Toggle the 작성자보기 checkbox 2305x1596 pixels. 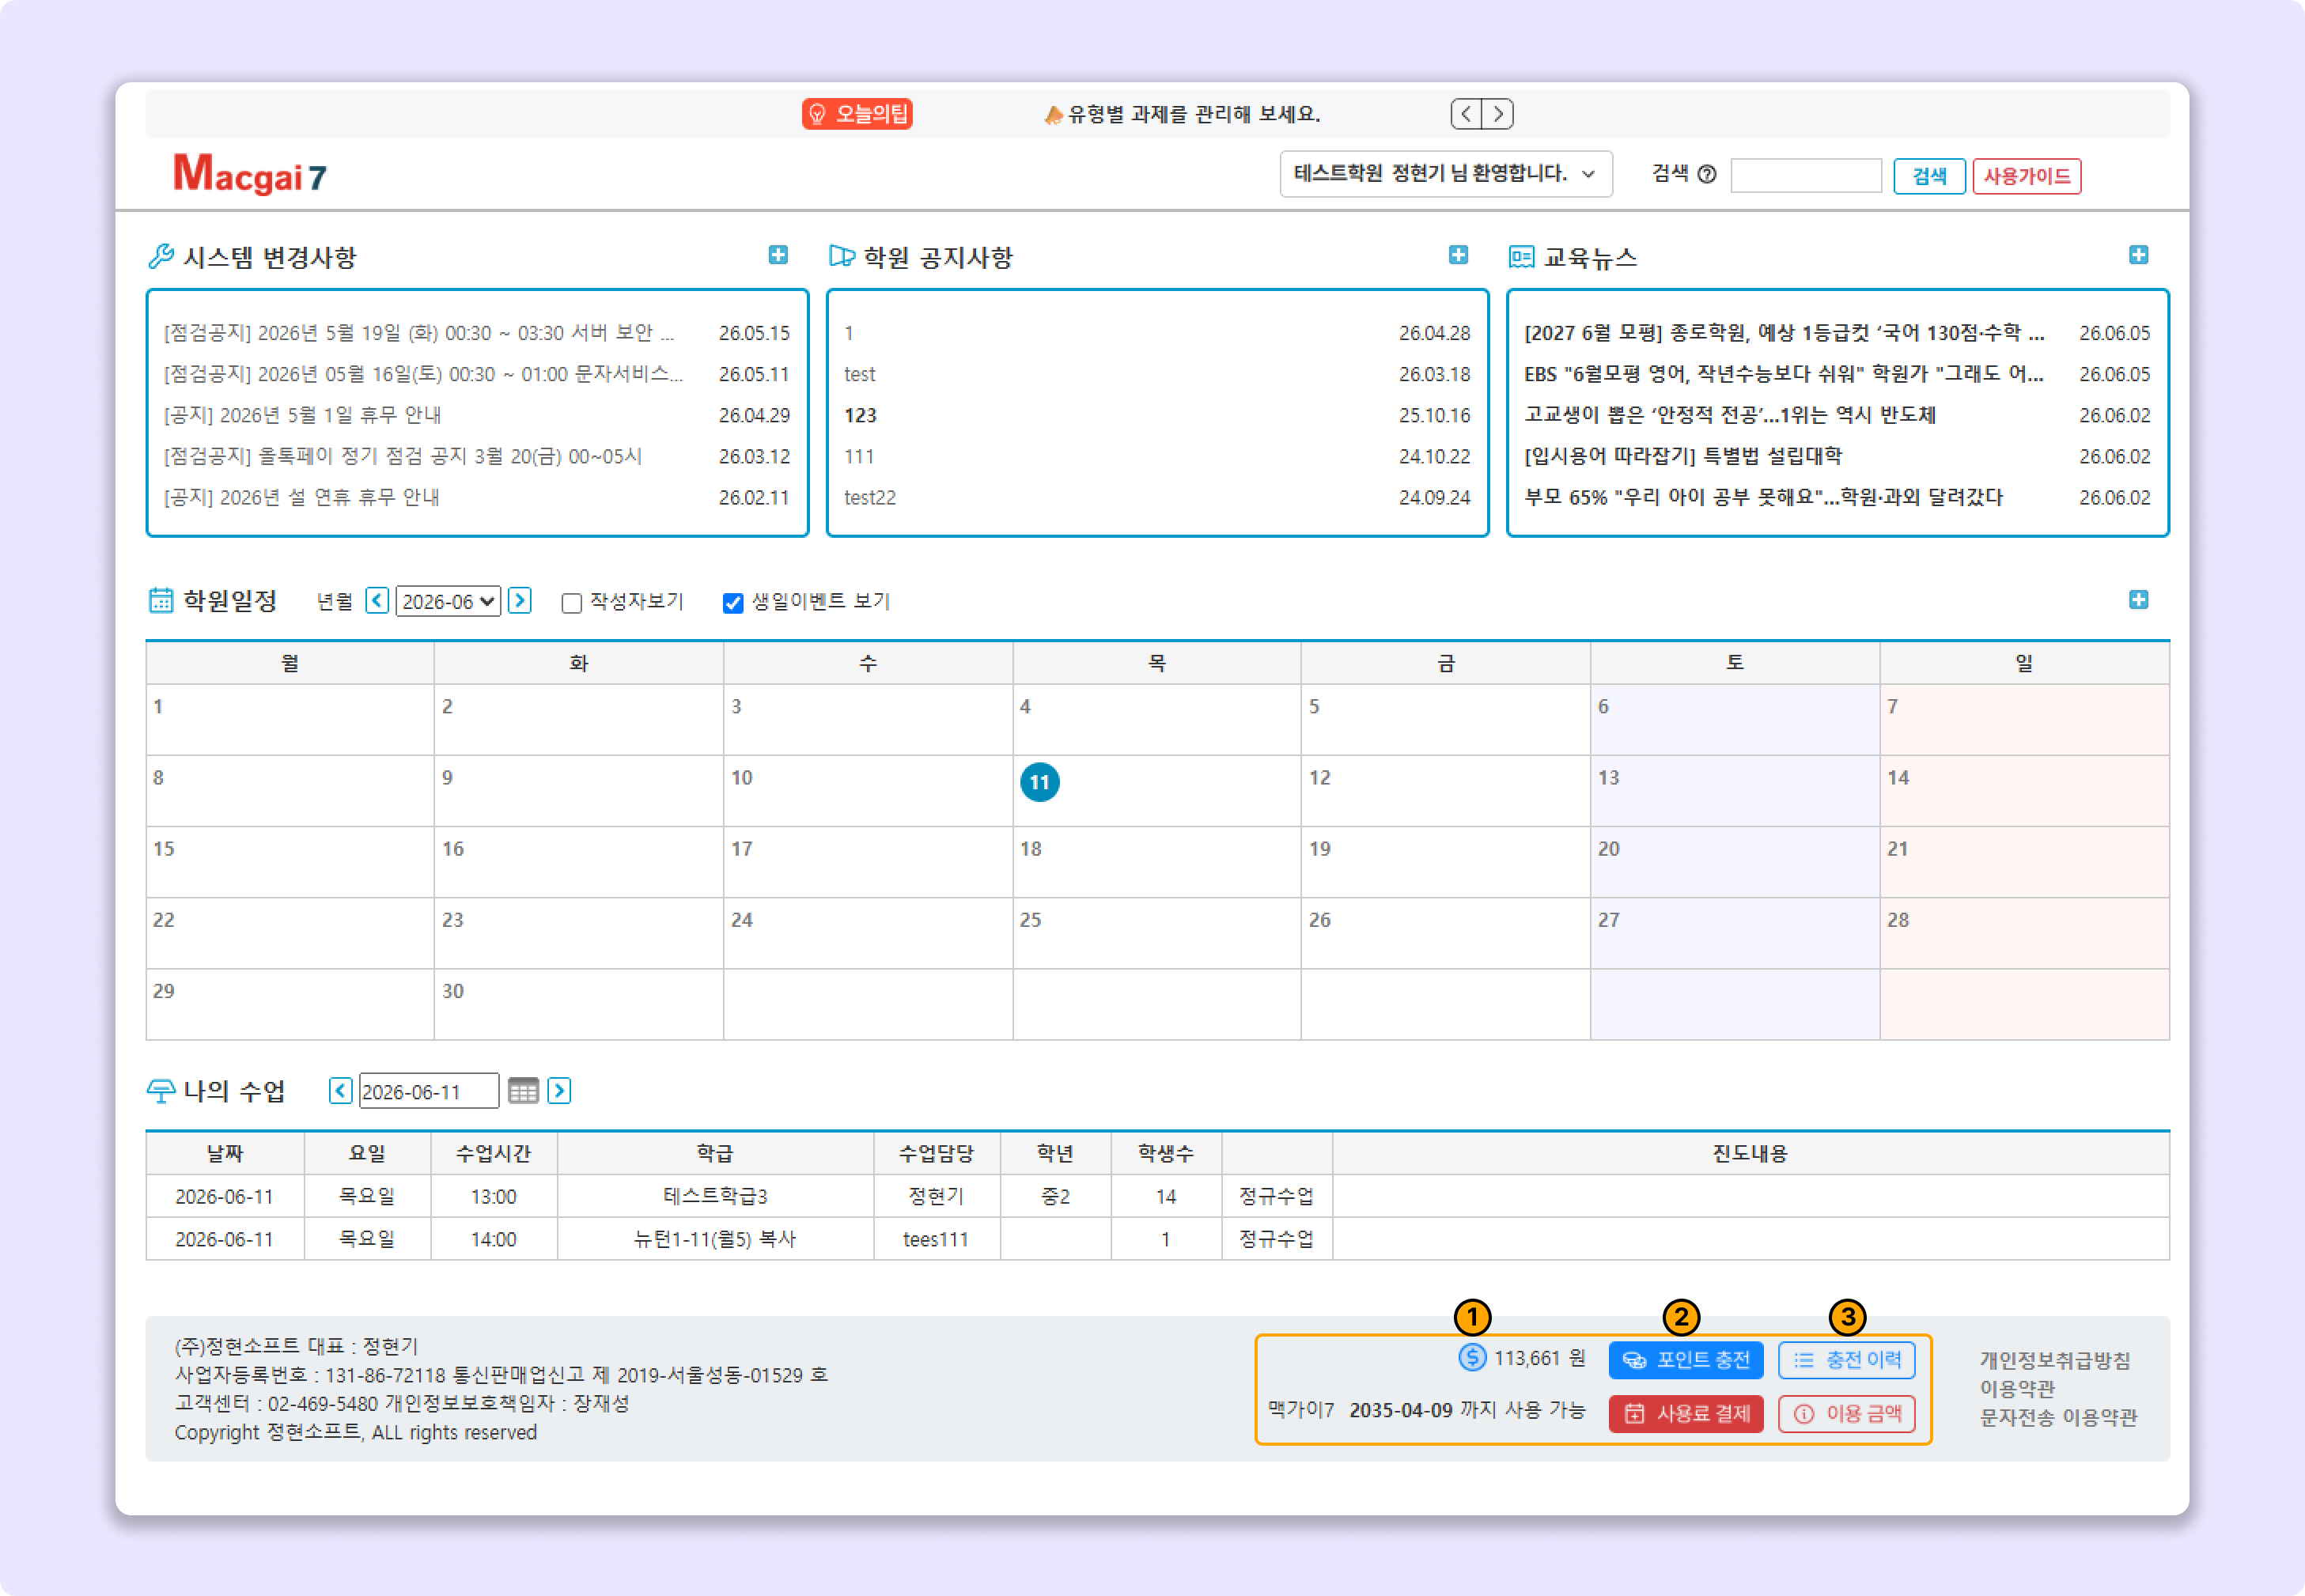[x=572, y=603]
